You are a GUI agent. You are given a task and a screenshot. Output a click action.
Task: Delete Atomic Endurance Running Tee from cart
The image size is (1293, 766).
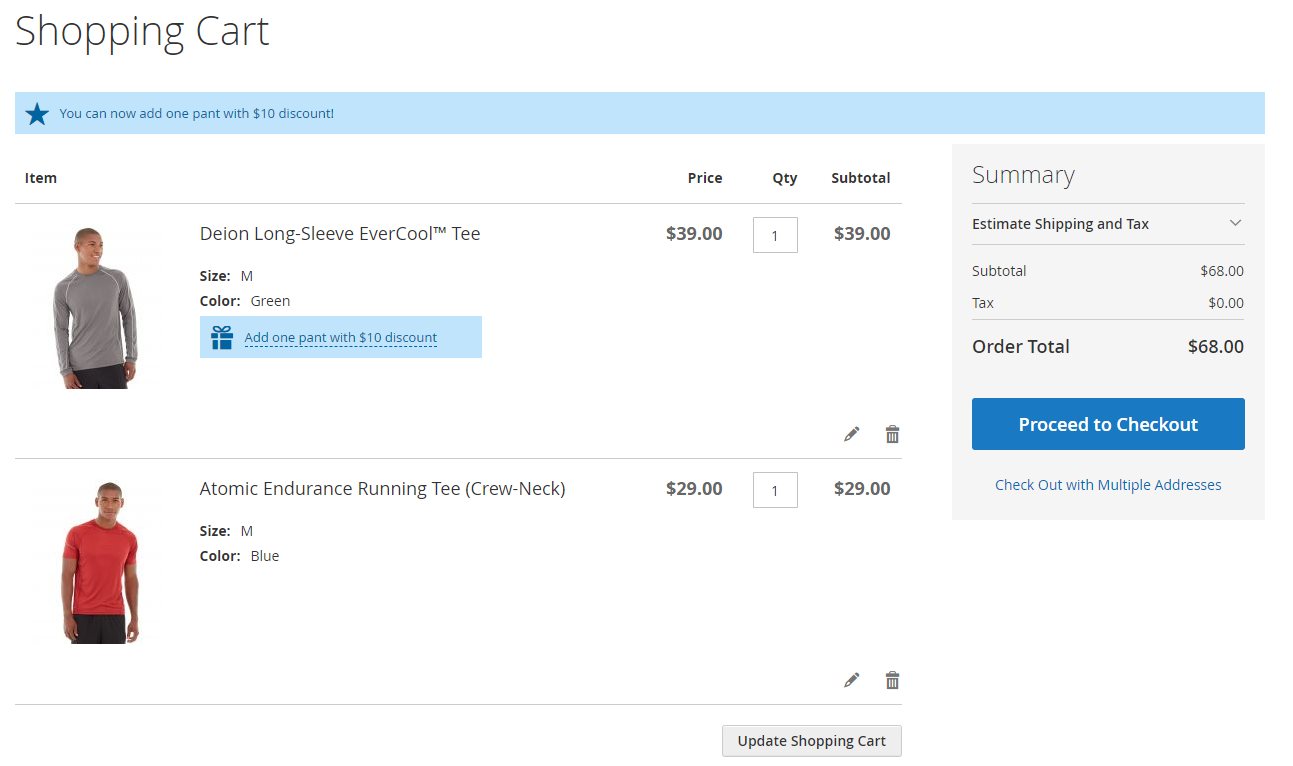coord(892,680)
